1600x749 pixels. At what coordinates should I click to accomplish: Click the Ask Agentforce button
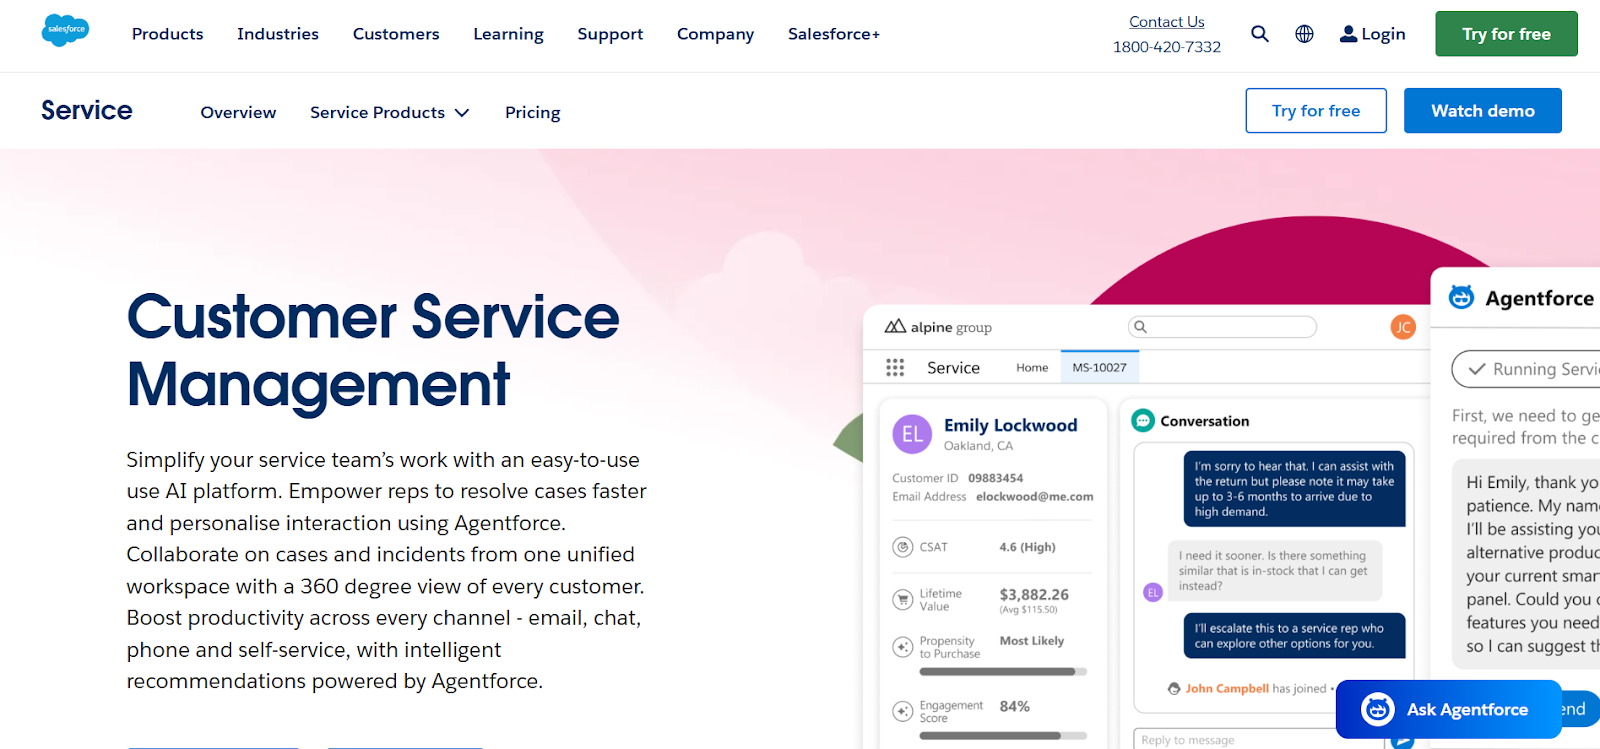coord(1449,709)
